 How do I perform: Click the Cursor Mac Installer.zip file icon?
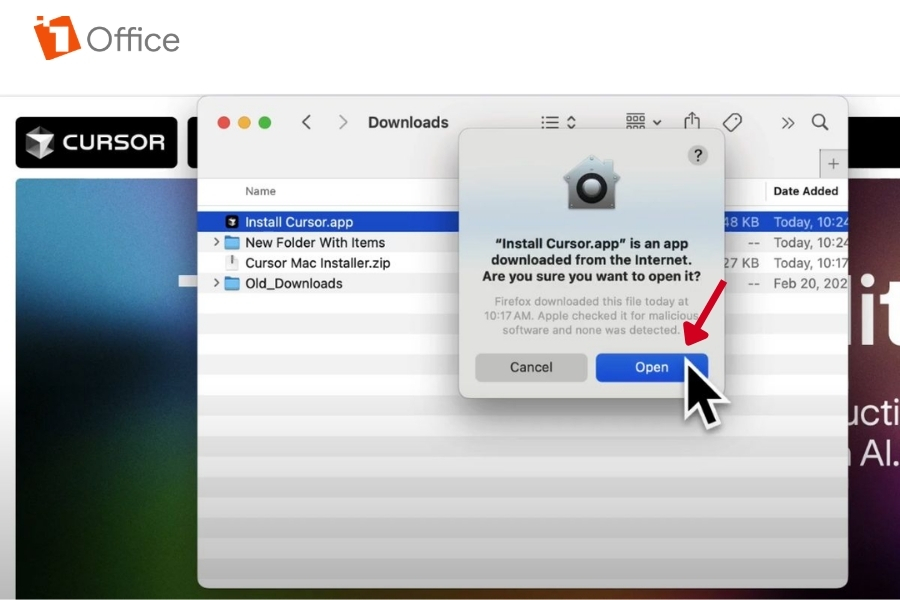(232, 262)
